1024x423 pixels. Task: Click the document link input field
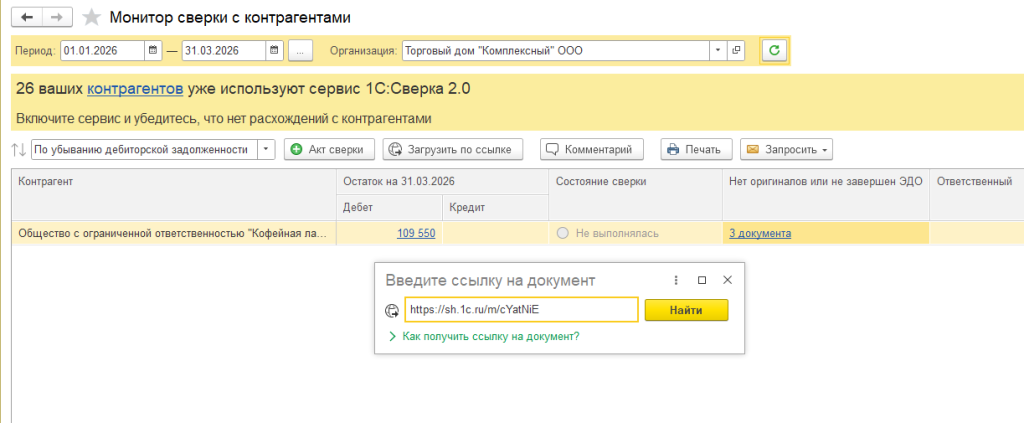[x=520, y=310]
